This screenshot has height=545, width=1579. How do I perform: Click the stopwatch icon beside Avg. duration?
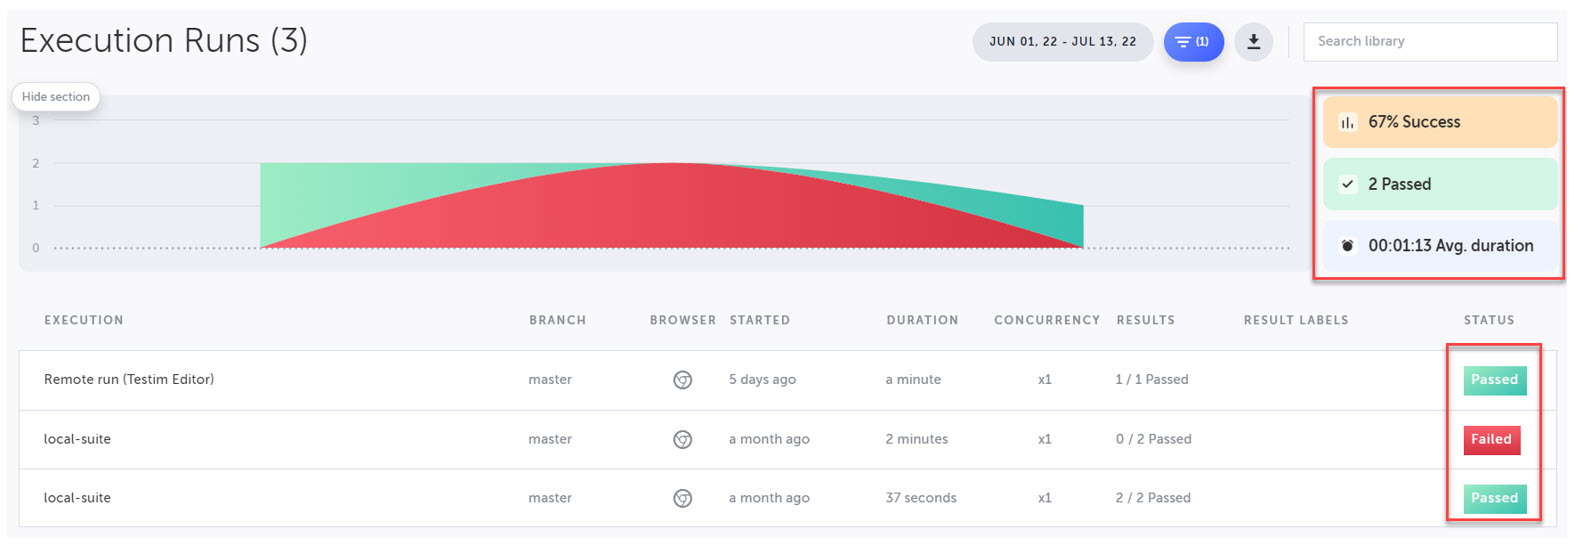point(1347,246)
